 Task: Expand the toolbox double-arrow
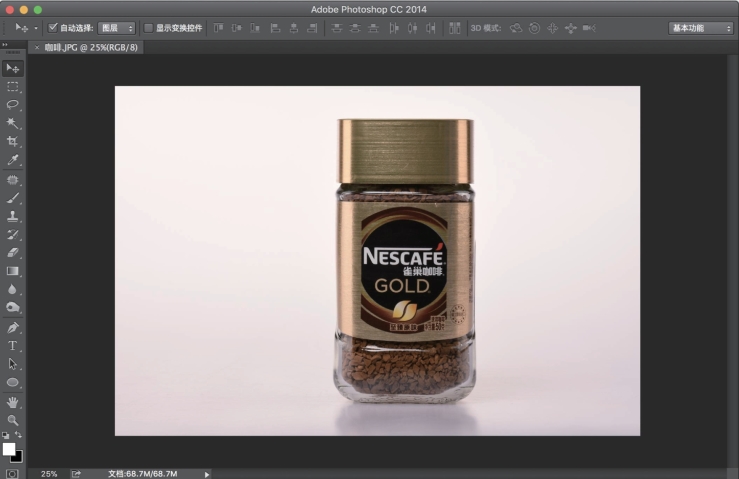tap(5, 45)
